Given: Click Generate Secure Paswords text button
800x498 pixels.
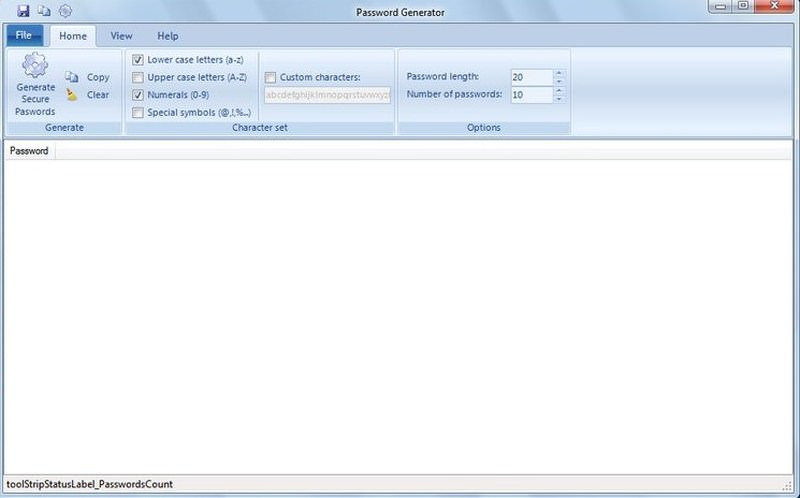Looking at the screenshot, I should 35,99.
